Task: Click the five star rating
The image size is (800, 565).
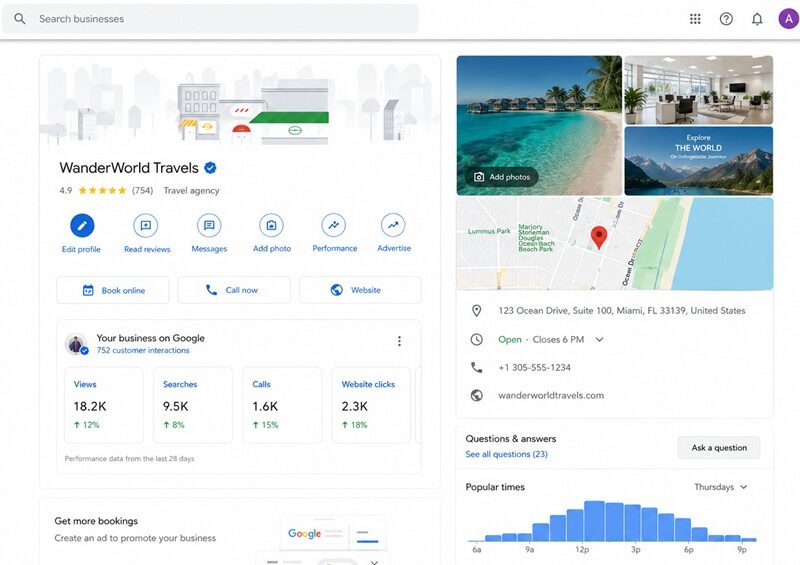Action: (102, 190)
